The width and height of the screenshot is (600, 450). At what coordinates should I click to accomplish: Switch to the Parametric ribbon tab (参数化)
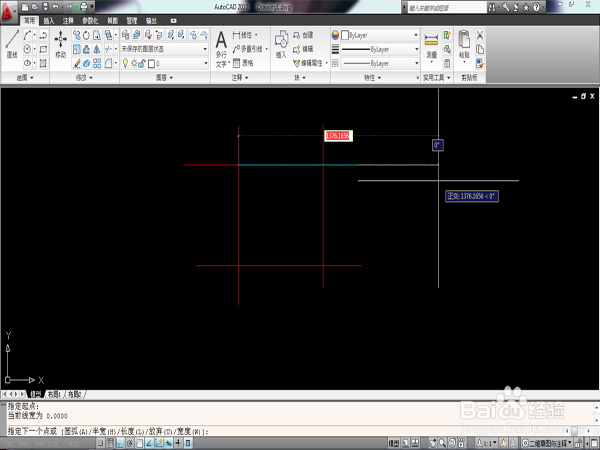click(x=90, y=21)
